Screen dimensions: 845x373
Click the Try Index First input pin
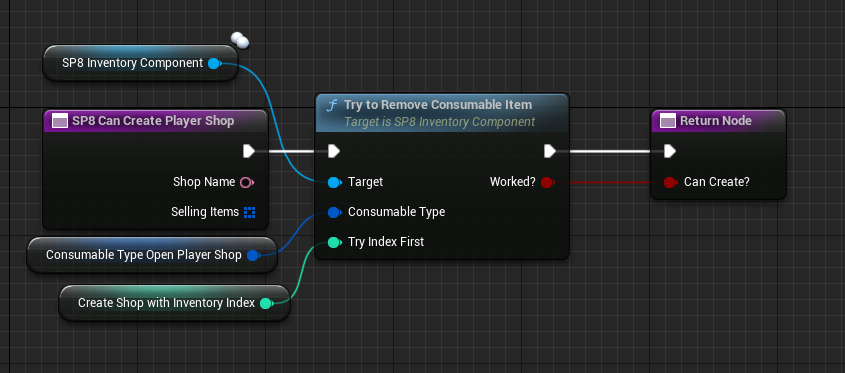click(x=334, y=243)
